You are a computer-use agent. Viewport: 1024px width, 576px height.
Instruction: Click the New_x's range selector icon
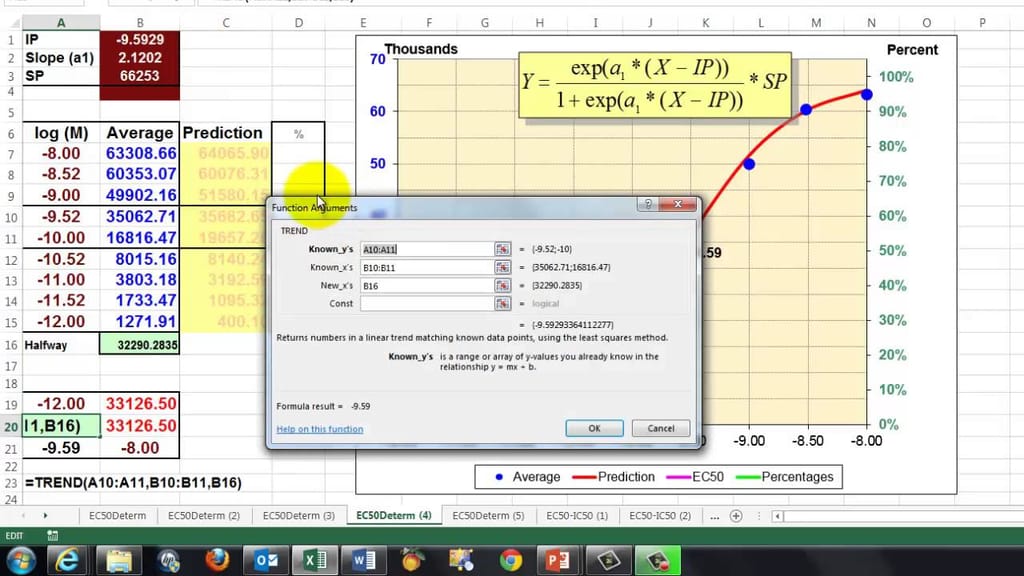click(x=503, y=285)
